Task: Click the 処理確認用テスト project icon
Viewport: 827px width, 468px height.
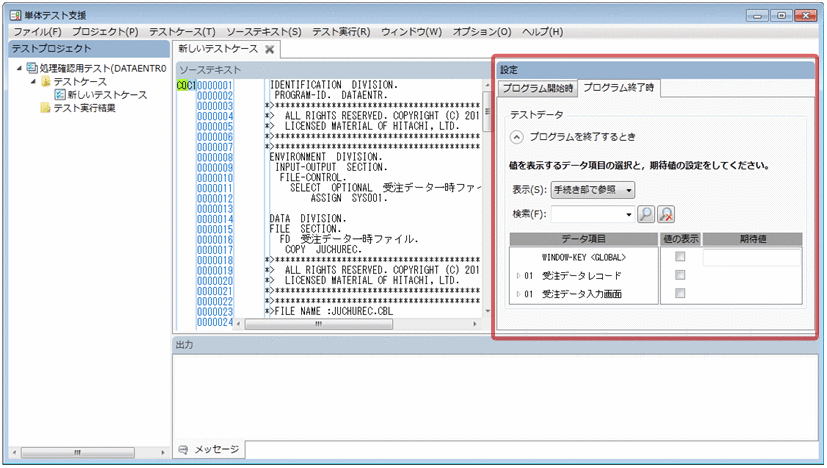Action: click(32, 68)
